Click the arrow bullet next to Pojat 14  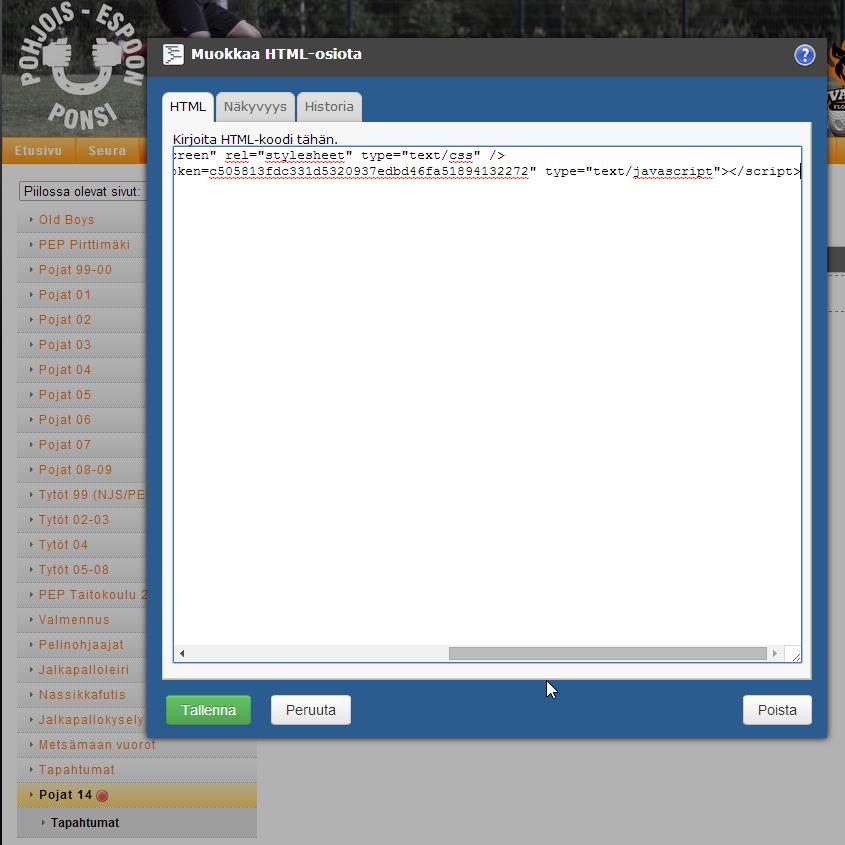point(31,795)
